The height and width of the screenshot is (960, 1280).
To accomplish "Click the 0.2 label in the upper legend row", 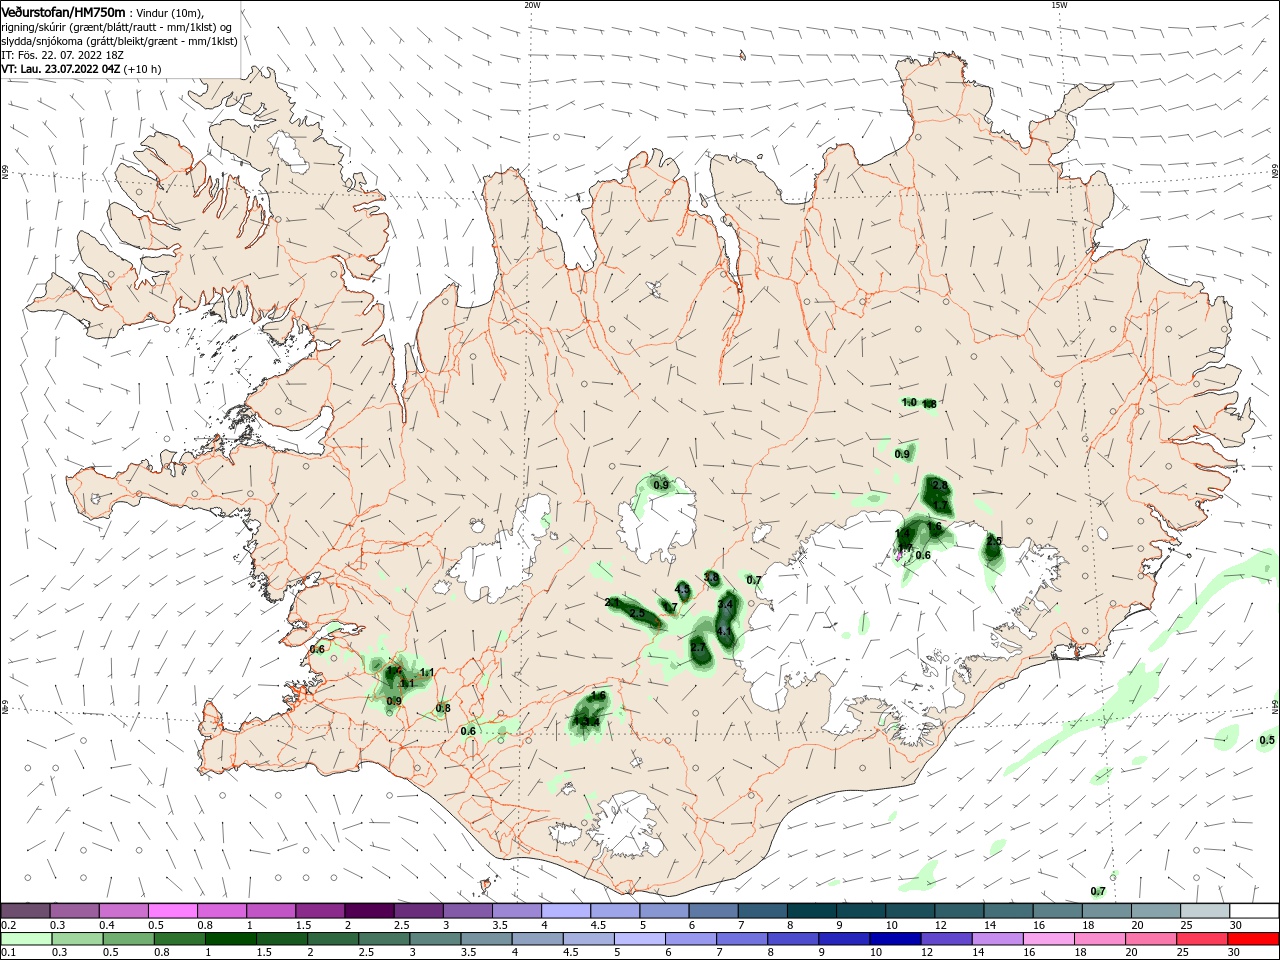I will (8, 925).
